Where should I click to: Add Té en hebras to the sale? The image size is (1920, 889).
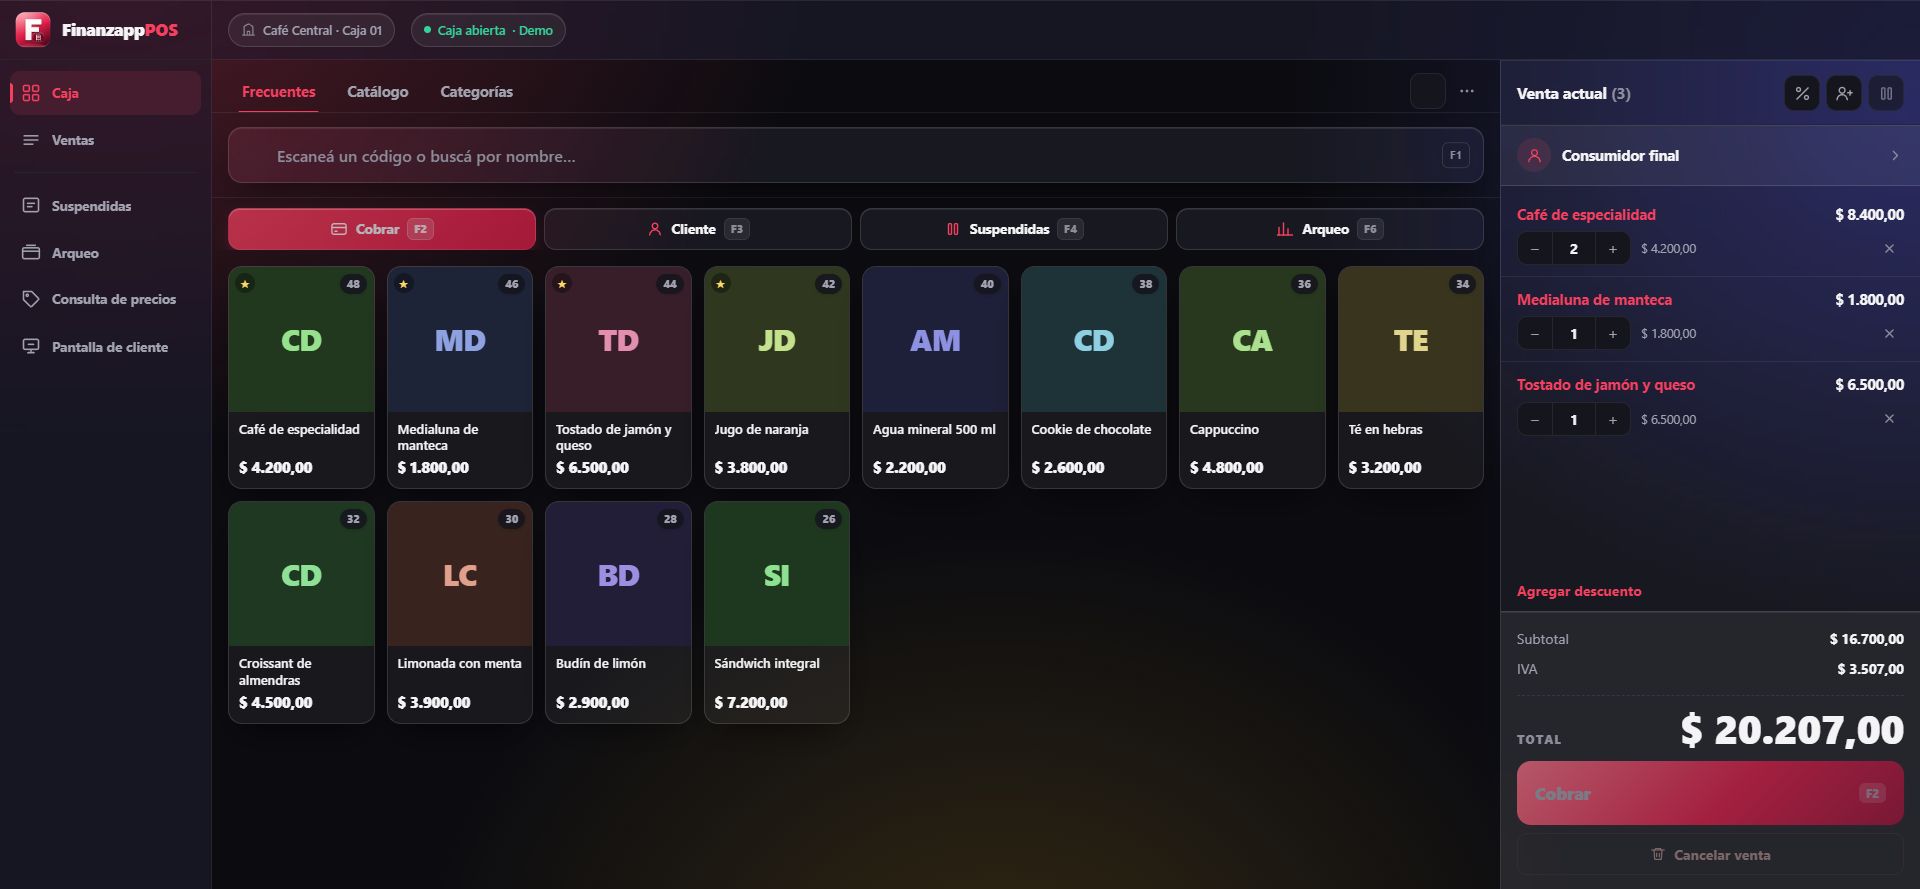1411,377
